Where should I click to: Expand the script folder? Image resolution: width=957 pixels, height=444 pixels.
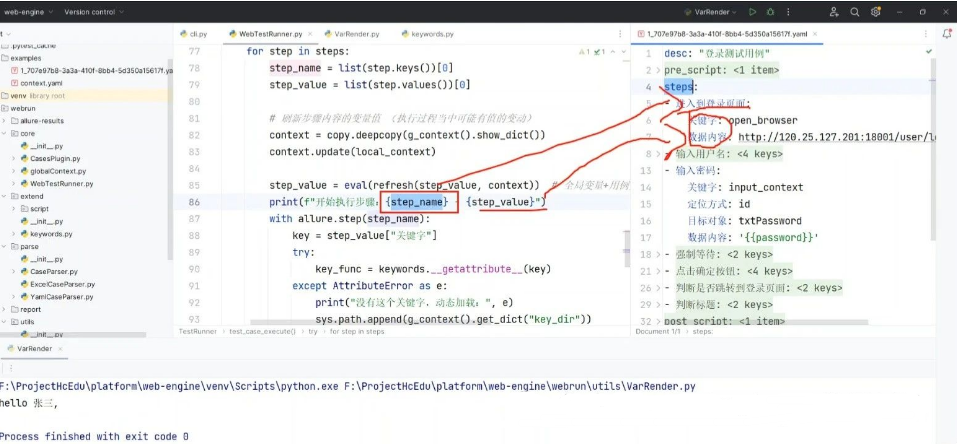coord(13,209)
